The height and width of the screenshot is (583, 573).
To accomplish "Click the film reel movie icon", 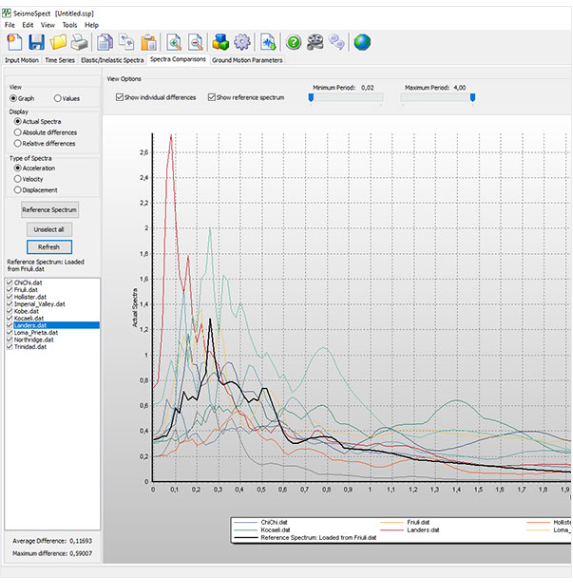I will [x=315, y=42].
